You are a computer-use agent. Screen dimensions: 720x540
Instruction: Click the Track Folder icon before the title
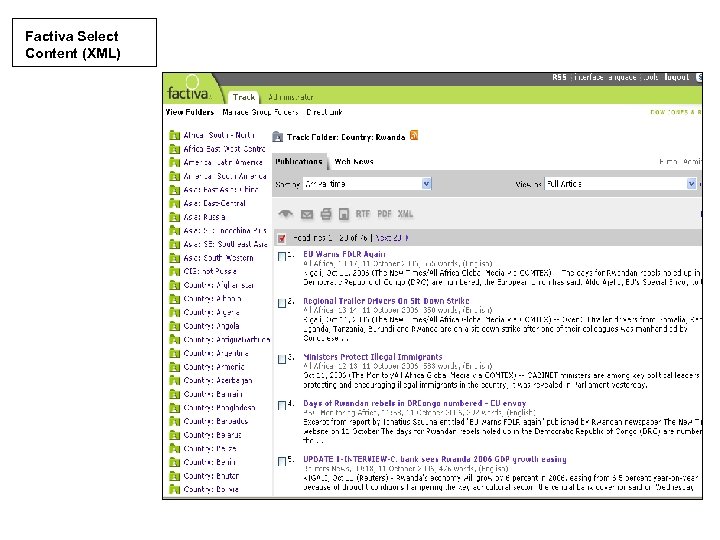click(x=277, y=137)
